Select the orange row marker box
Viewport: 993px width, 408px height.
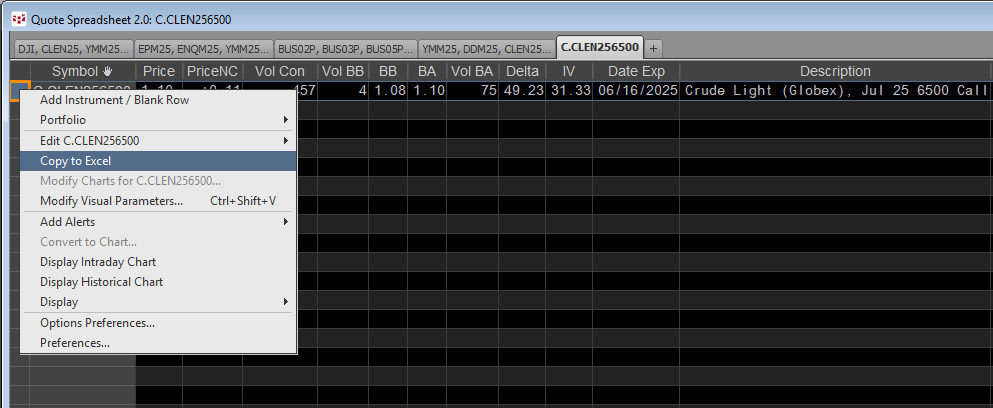click(19, 91)
